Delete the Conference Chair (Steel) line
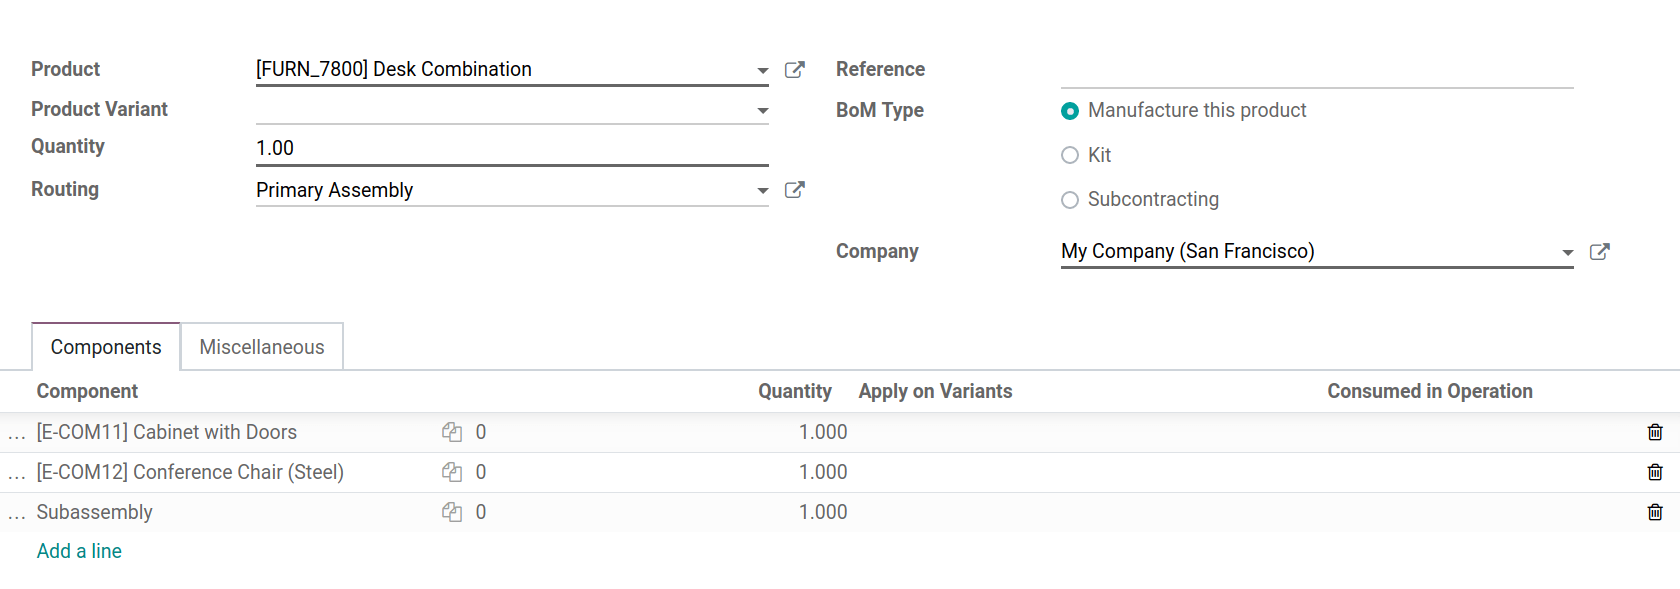Image resolution: width=1680 pixels, height=589 pixels. pos(1654,472)
